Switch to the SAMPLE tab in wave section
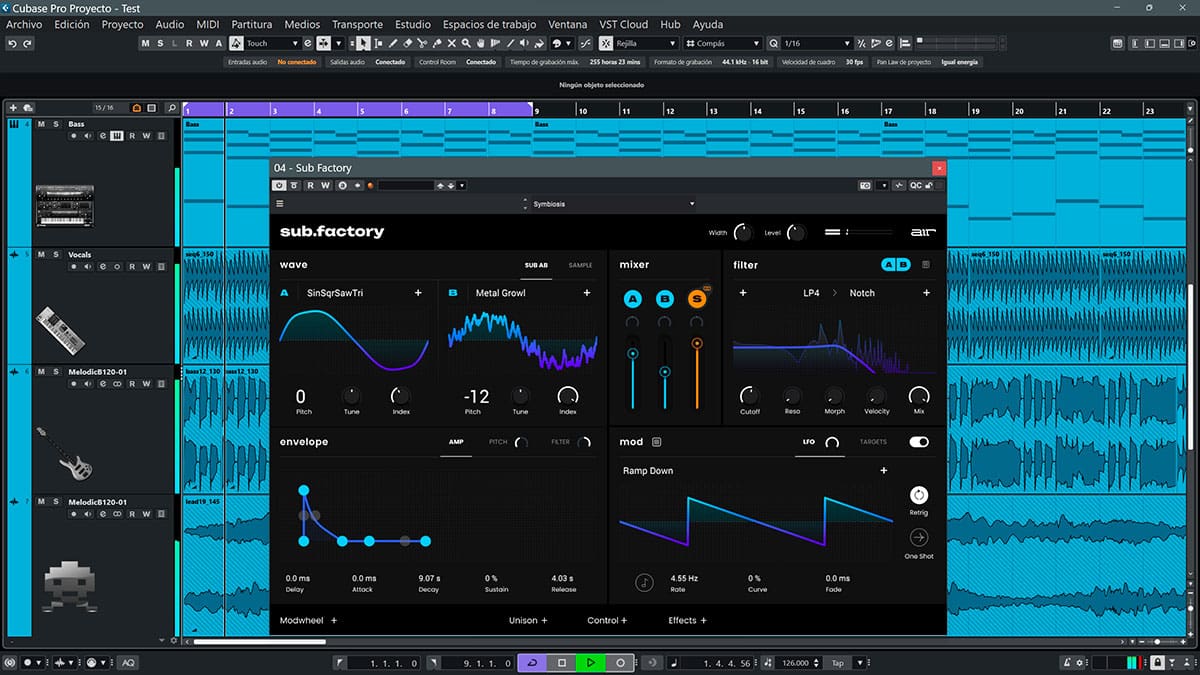The image size is (1200, 675). pyautogui.click(x=580, y=265)
